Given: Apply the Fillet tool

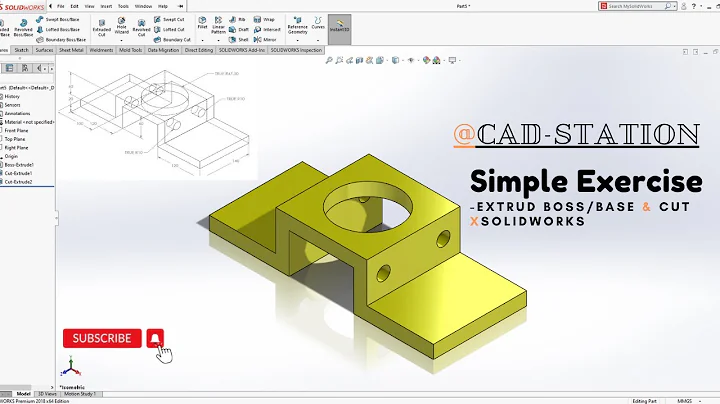Looking at the screenshot, I should coord(202,23).
